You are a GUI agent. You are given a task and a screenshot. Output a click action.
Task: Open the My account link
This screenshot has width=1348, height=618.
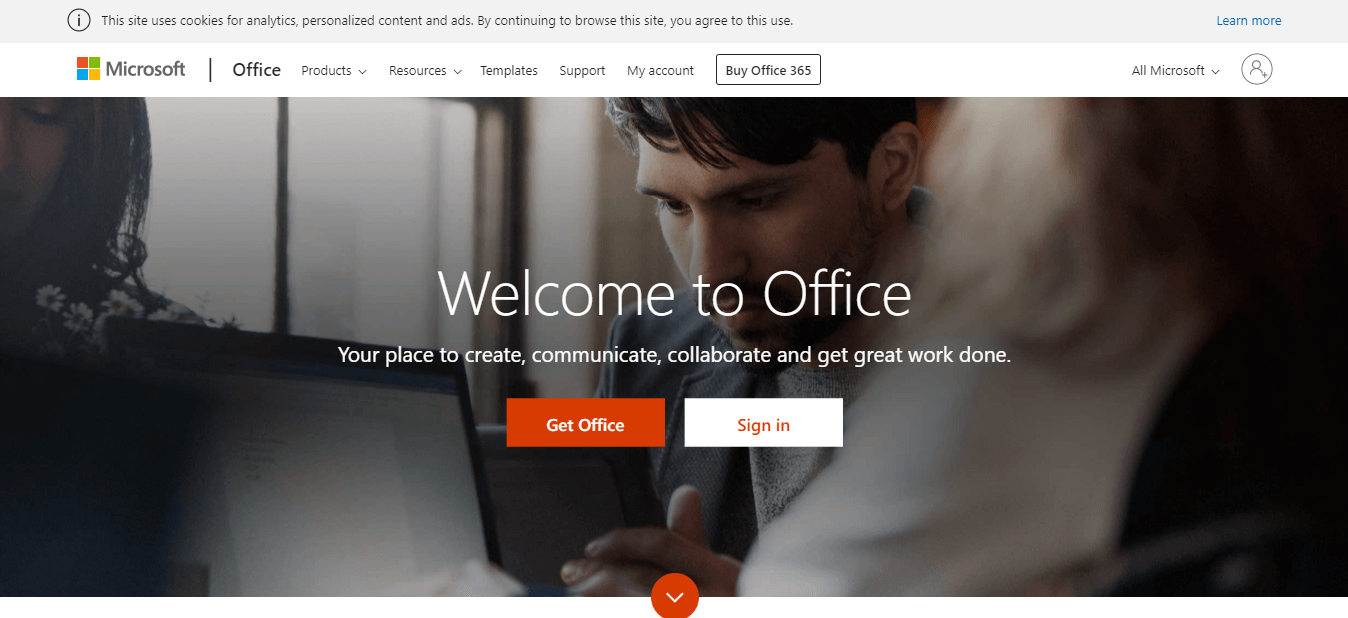click(x=660, y=71)
